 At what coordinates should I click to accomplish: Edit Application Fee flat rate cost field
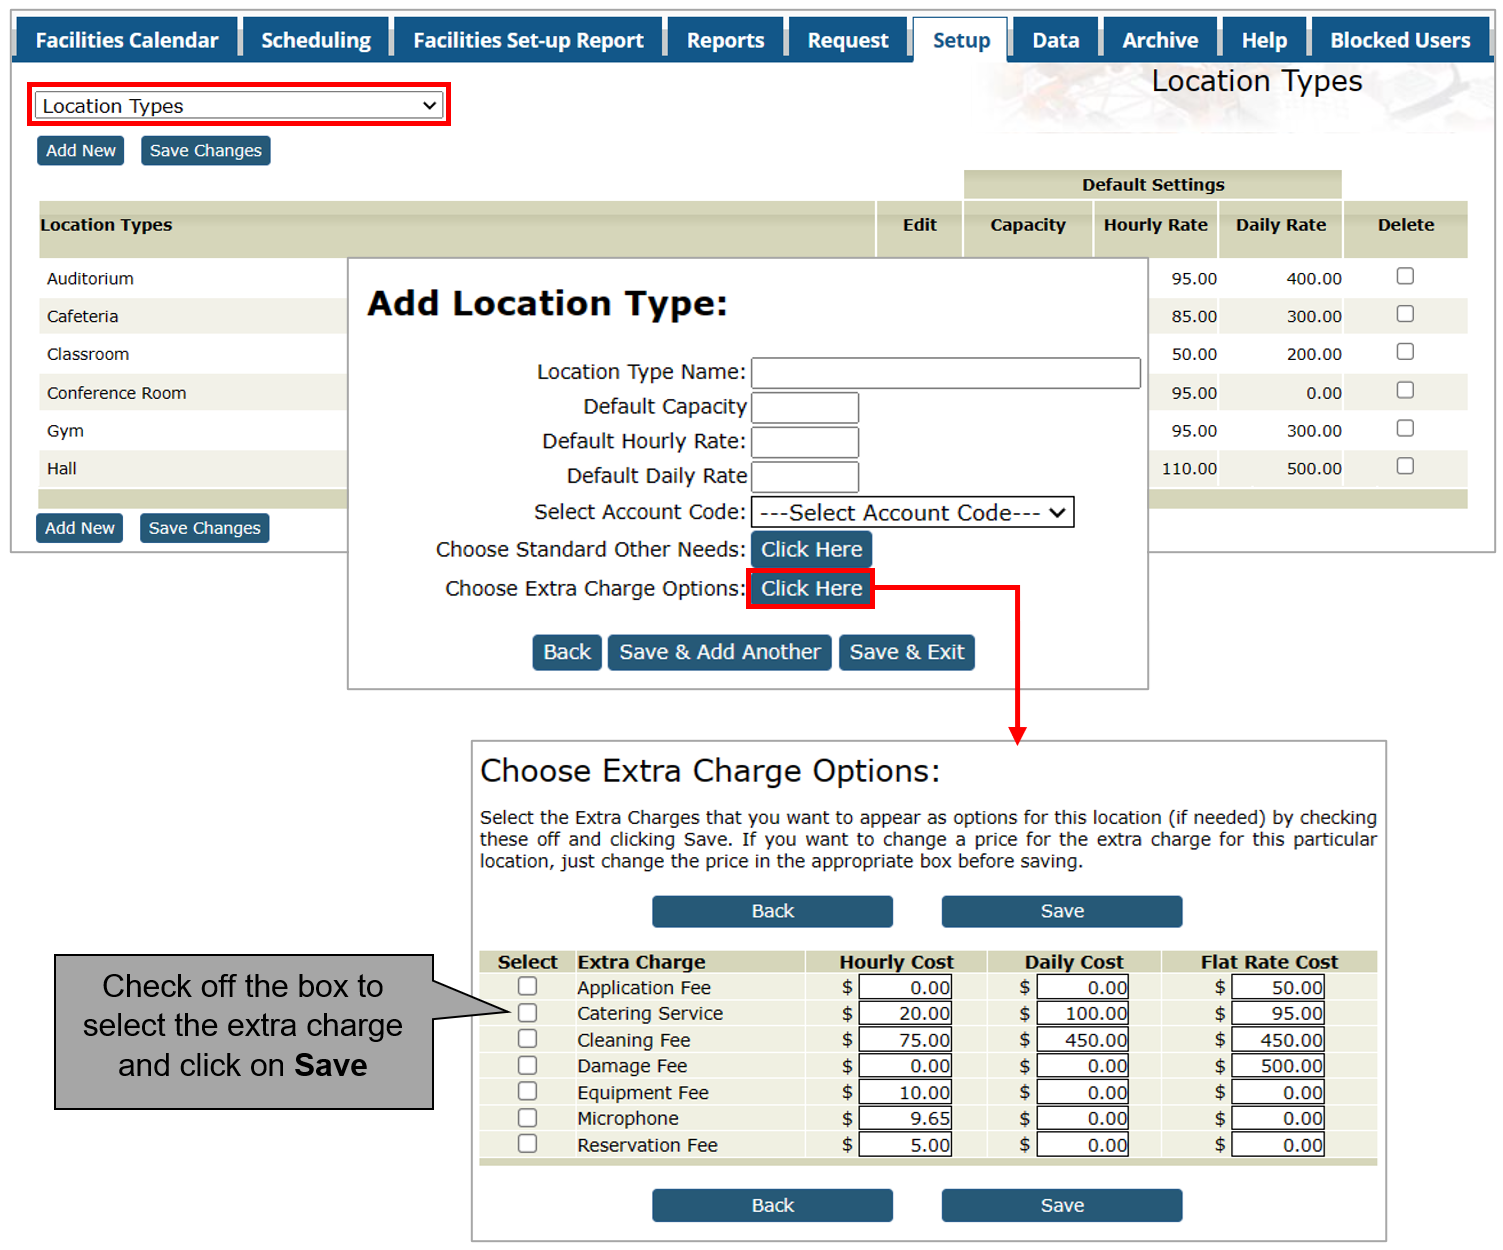click(1278, 987)
